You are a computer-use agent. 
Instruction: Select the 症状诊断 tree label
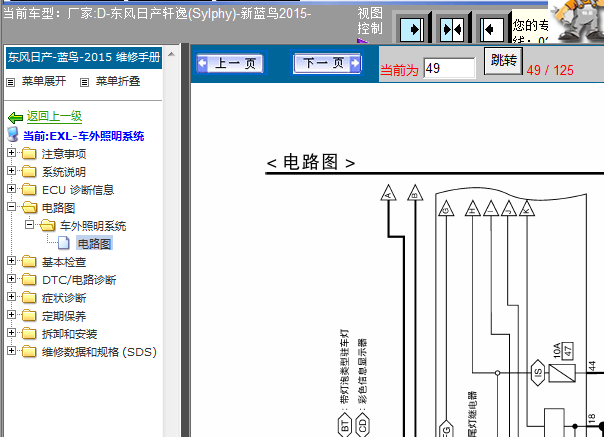pyautogui.click(x=64, y=298)
